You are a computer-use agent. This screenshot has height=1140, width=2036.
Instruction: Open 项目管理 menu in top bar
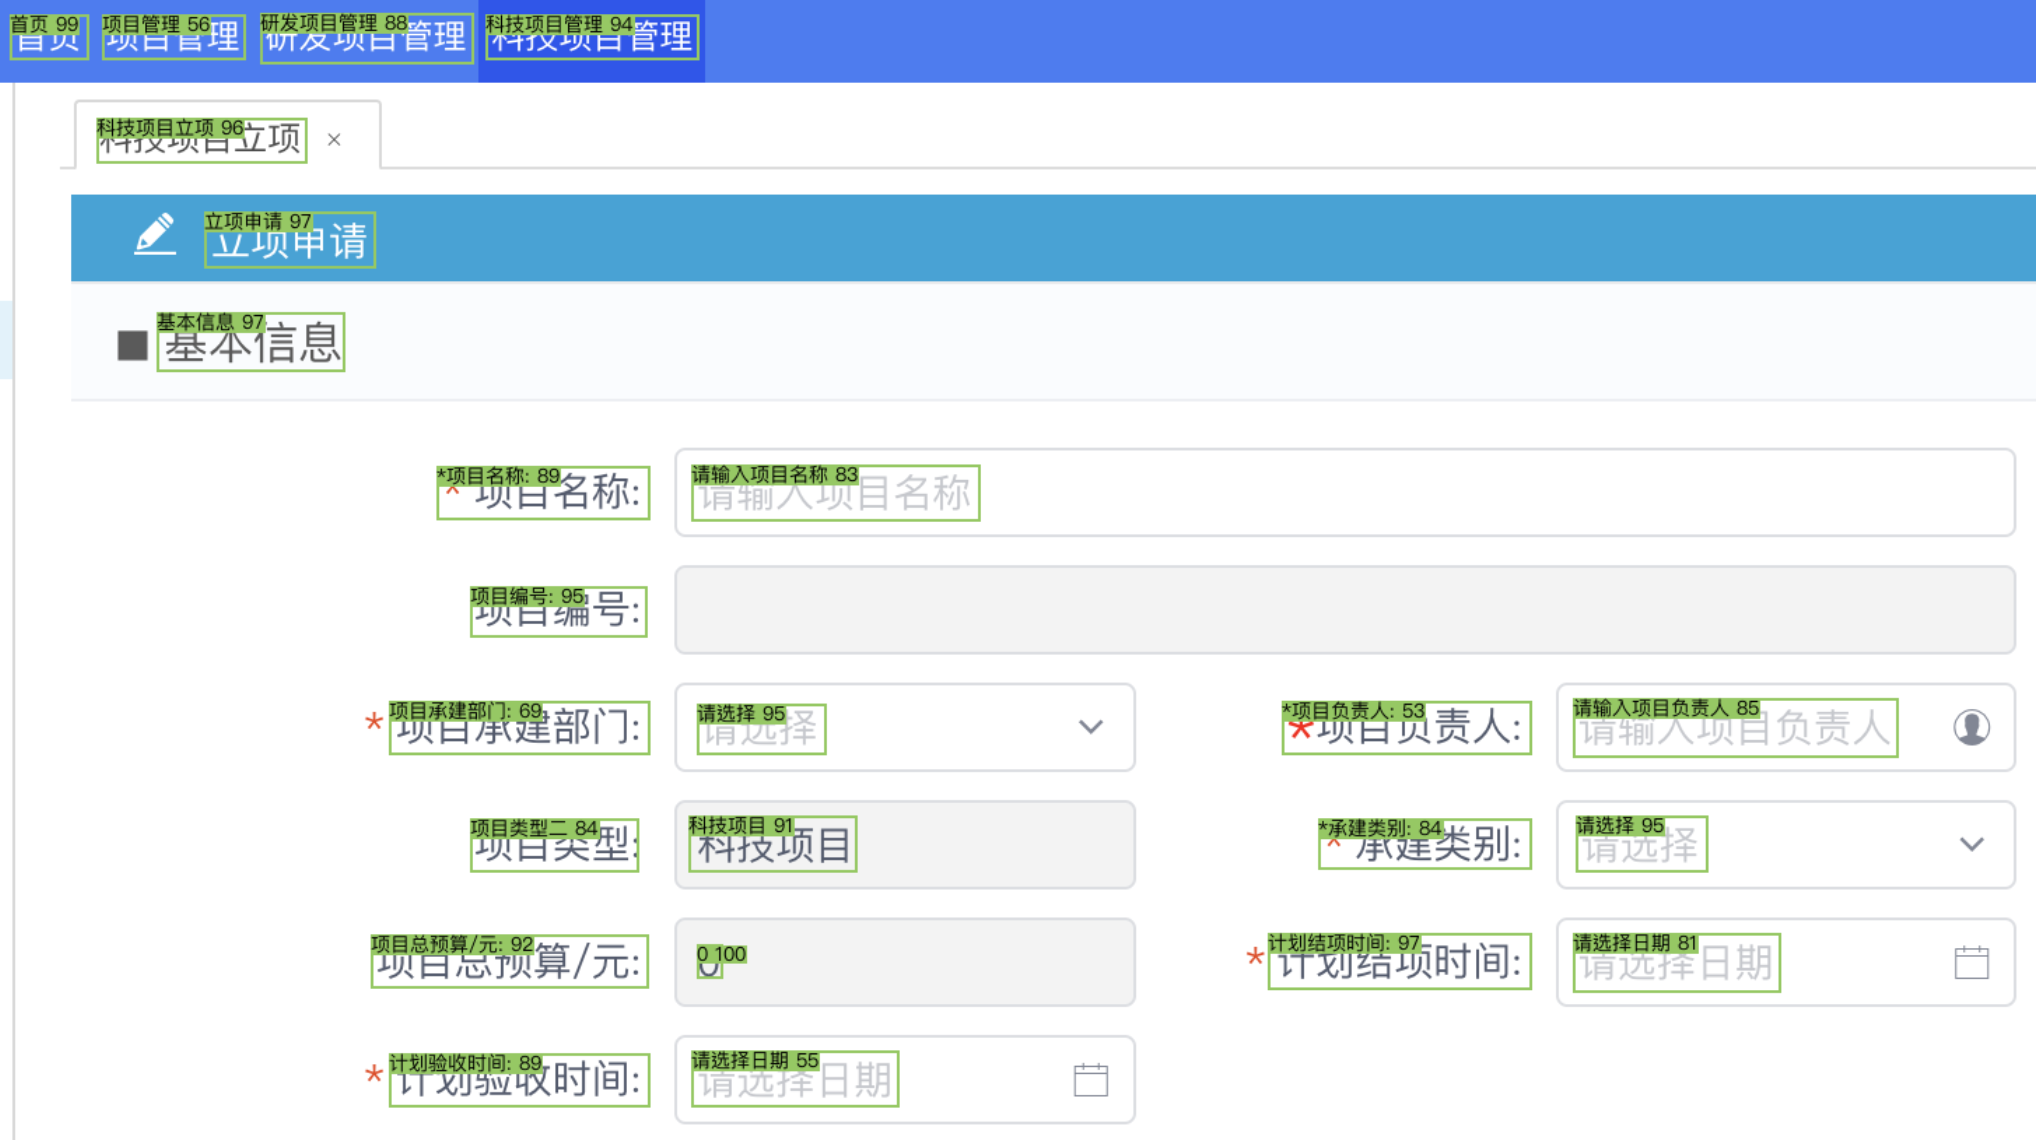tap(173, 38)
